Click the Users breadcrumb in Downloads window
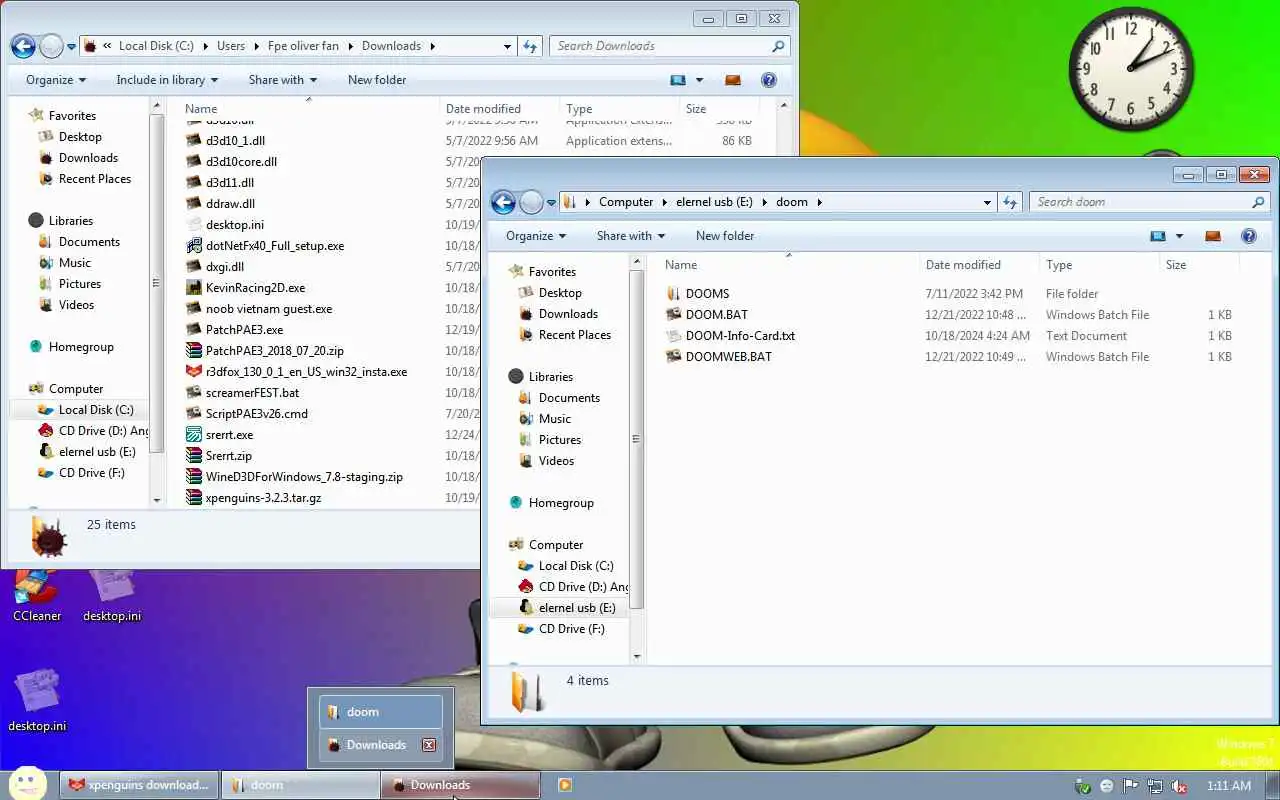 tap(231, 46)
